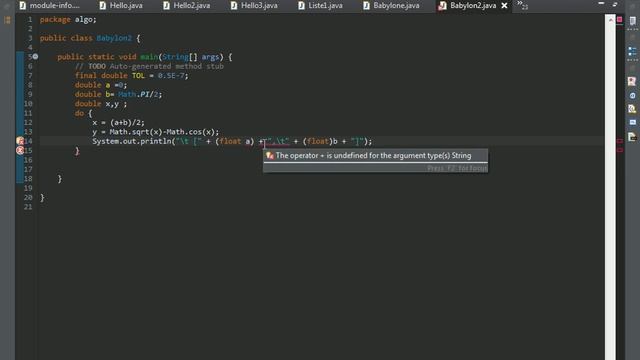Click the scroll-up arrow of editor scrollbar
Viewport: 640px width, 360px height.
coord(610,20)
